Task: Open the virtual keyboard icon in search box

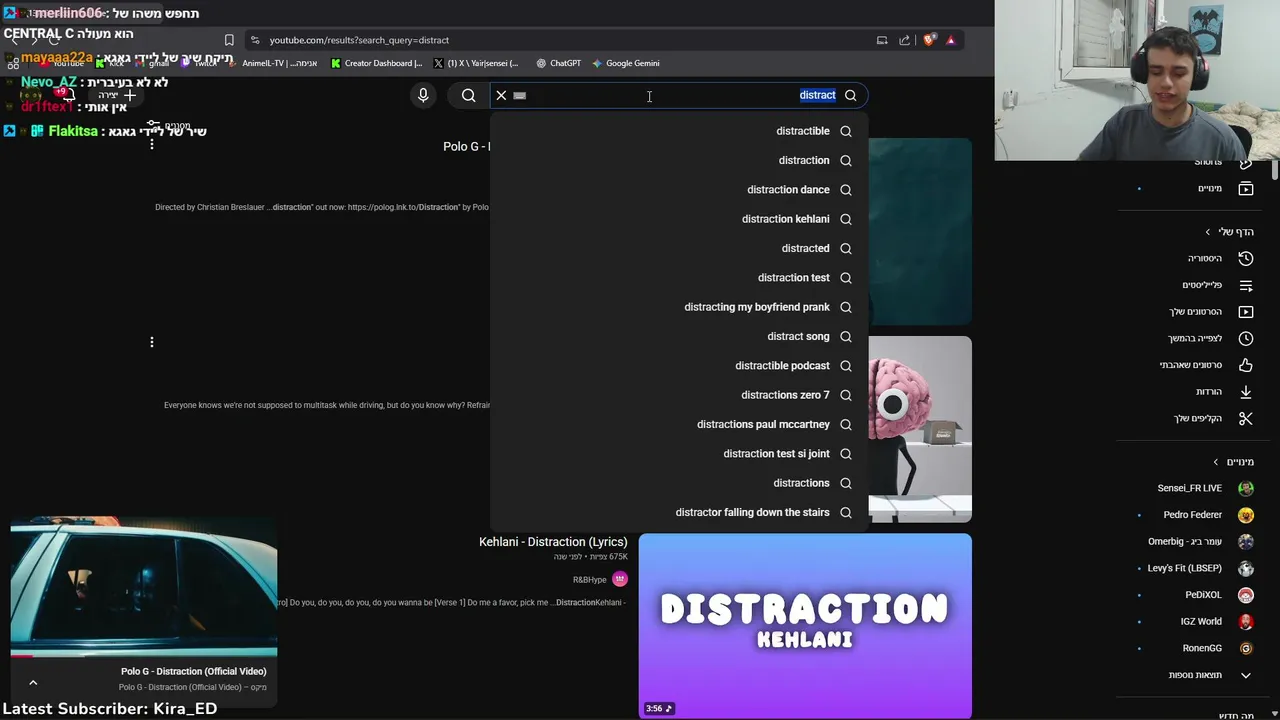Action: pyautogui.click(x=519, y=96)
